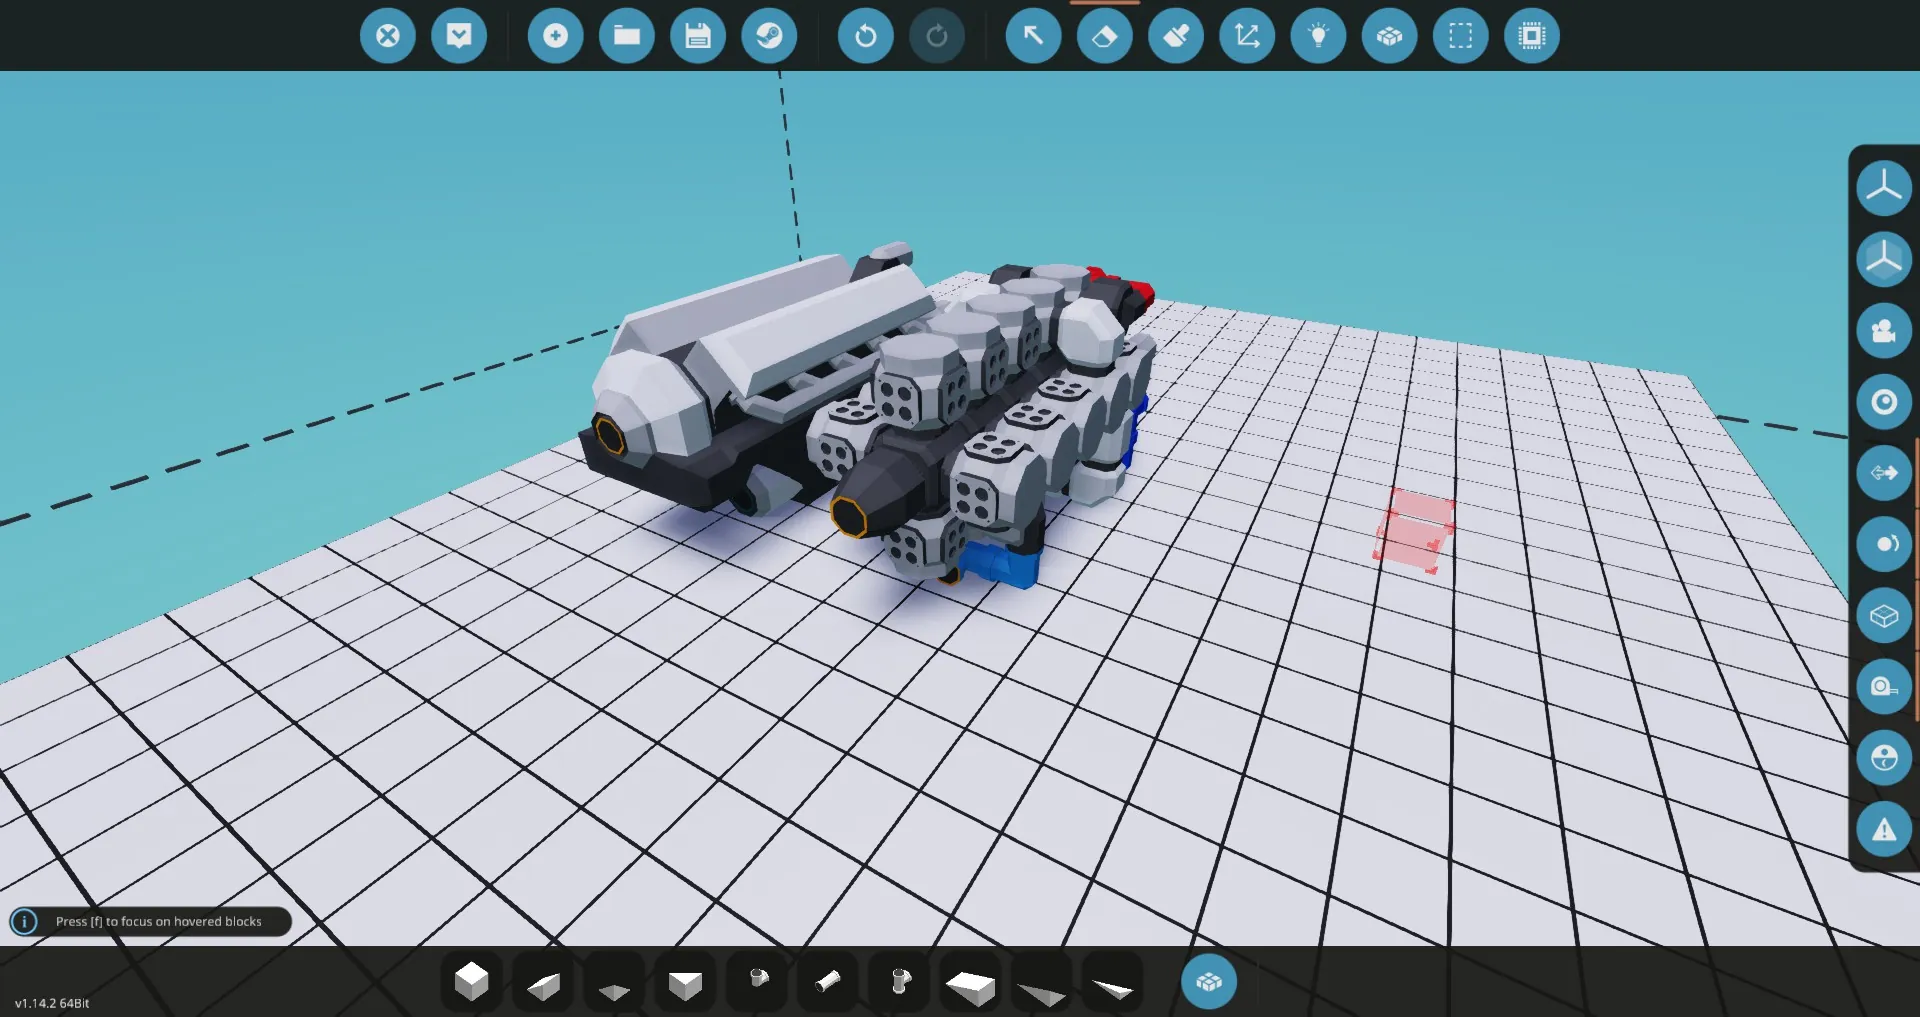Toggle the camera mode button

tap(1884, 331)
